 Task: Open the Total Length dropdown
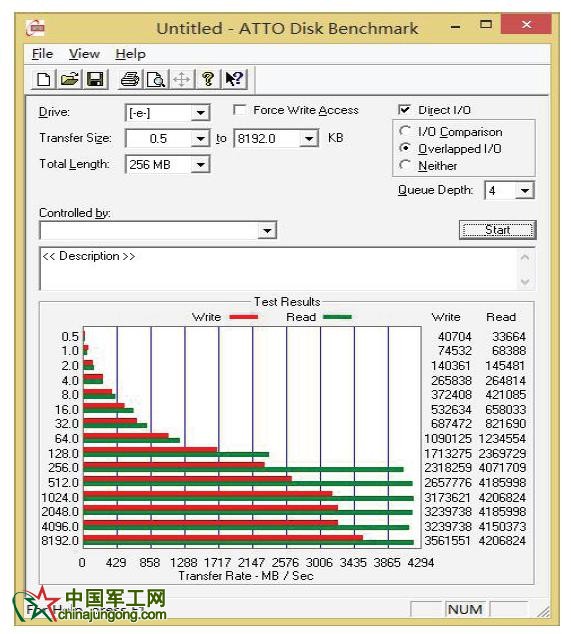pos(200,165)
